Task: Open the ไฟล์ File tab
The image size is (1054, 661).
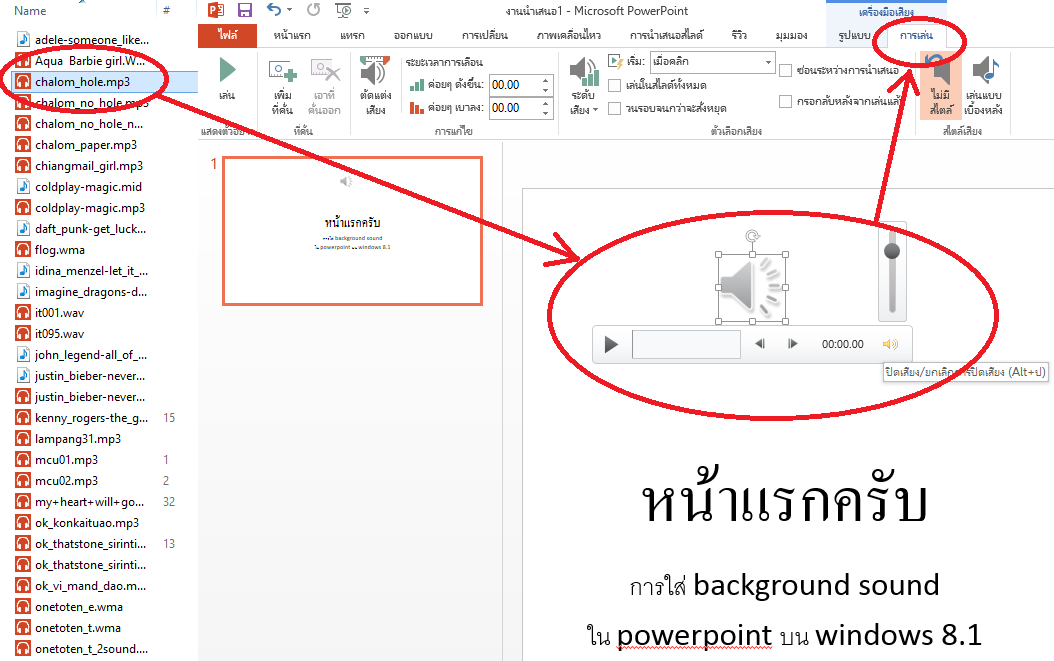Action: pos(227,35)
